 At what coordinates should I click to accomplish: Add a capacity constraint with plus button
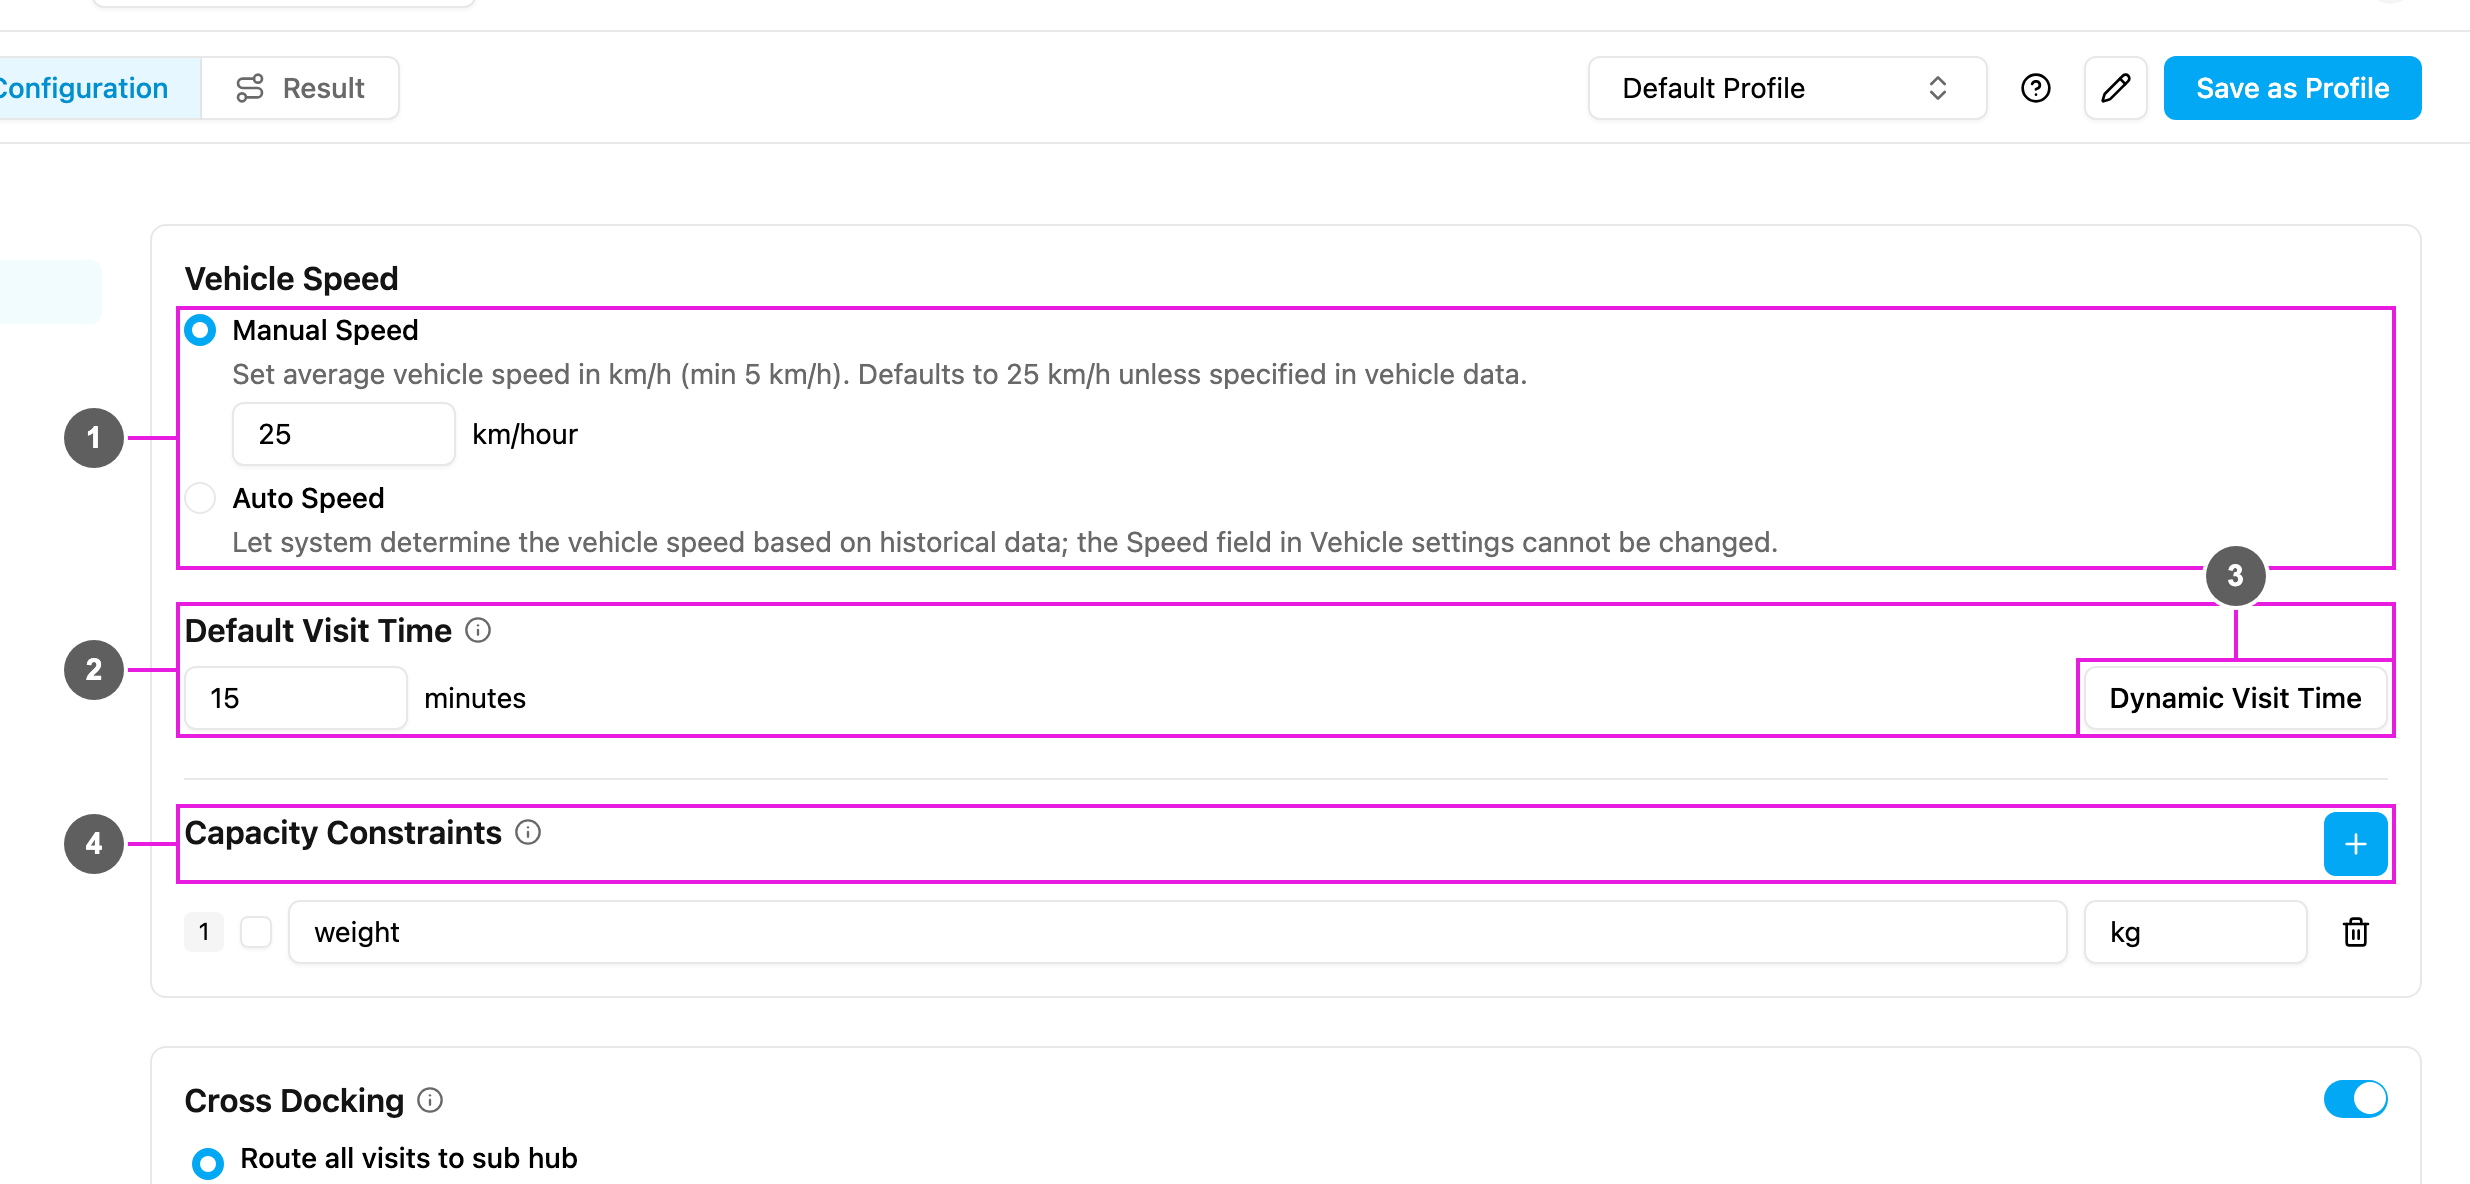[2355, 844]
